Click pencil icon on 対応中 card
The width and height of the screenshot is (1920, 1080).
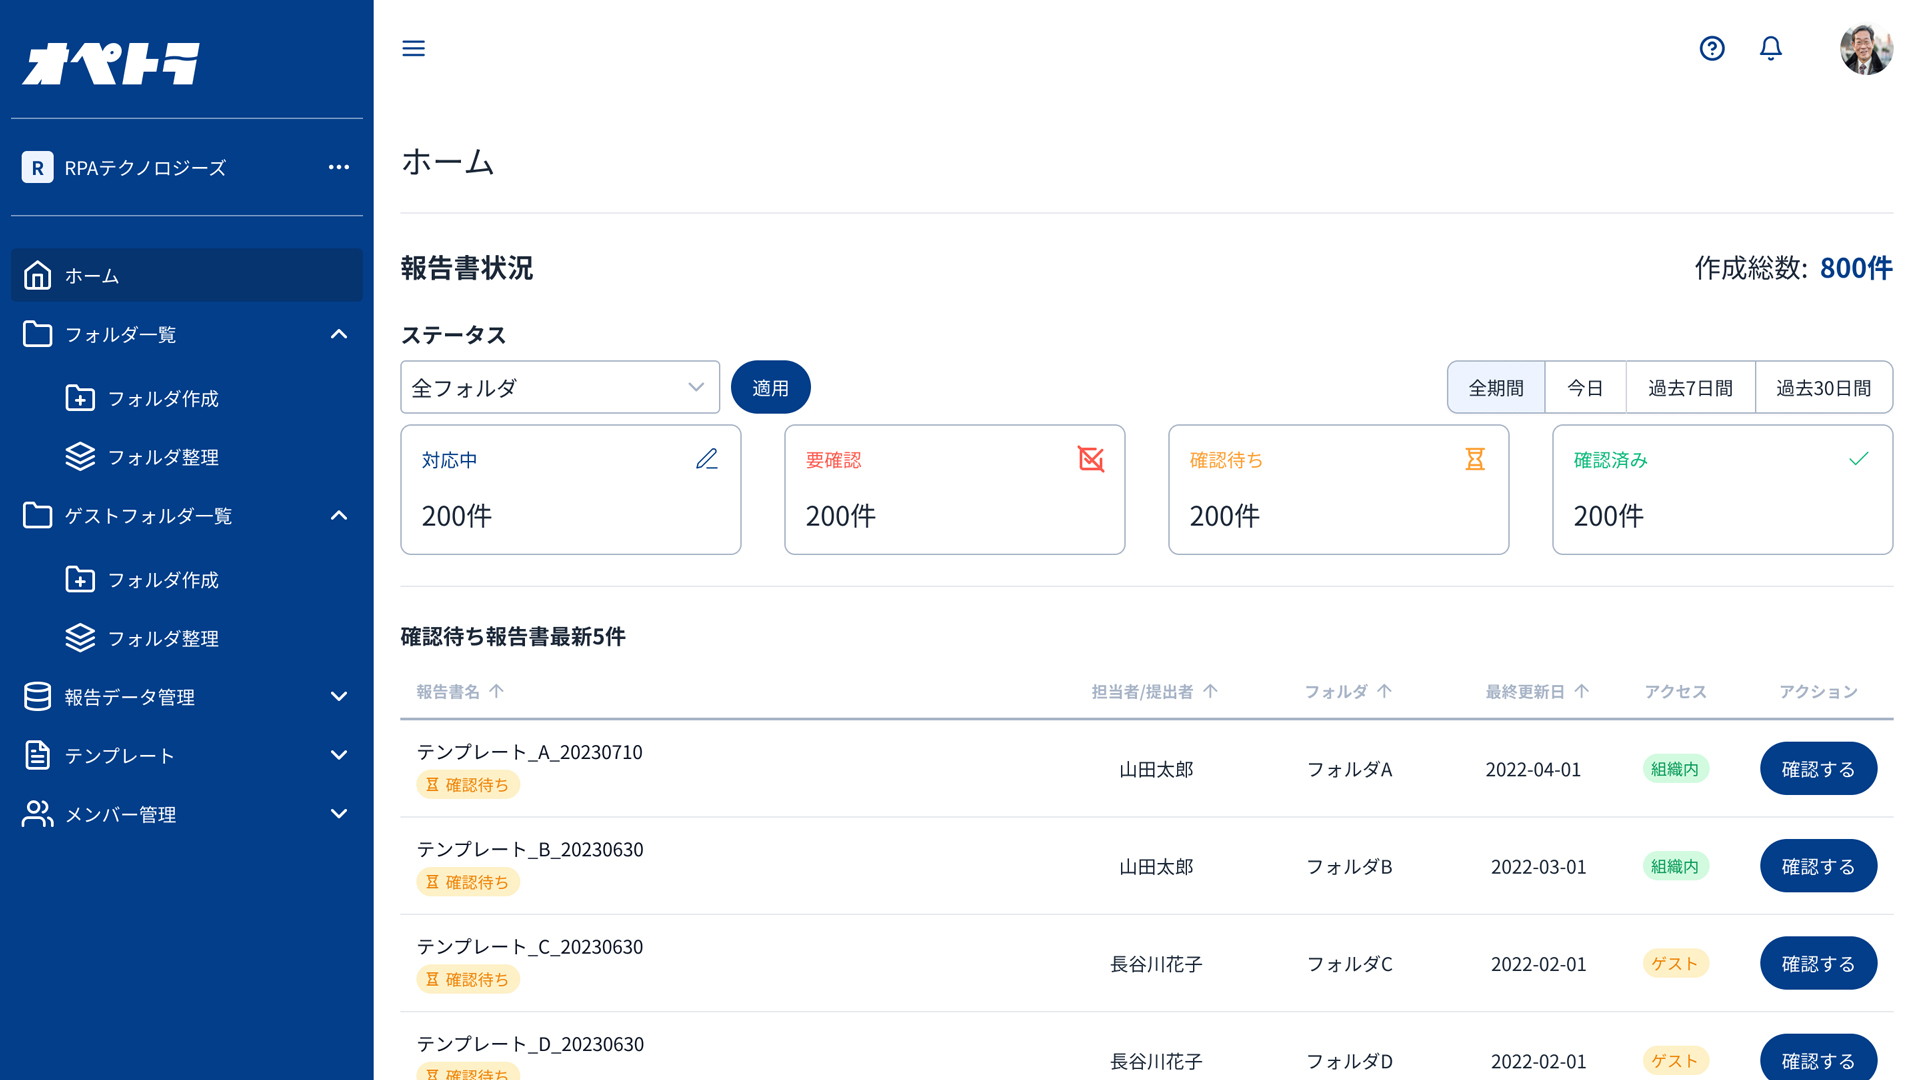click(706, 459)
